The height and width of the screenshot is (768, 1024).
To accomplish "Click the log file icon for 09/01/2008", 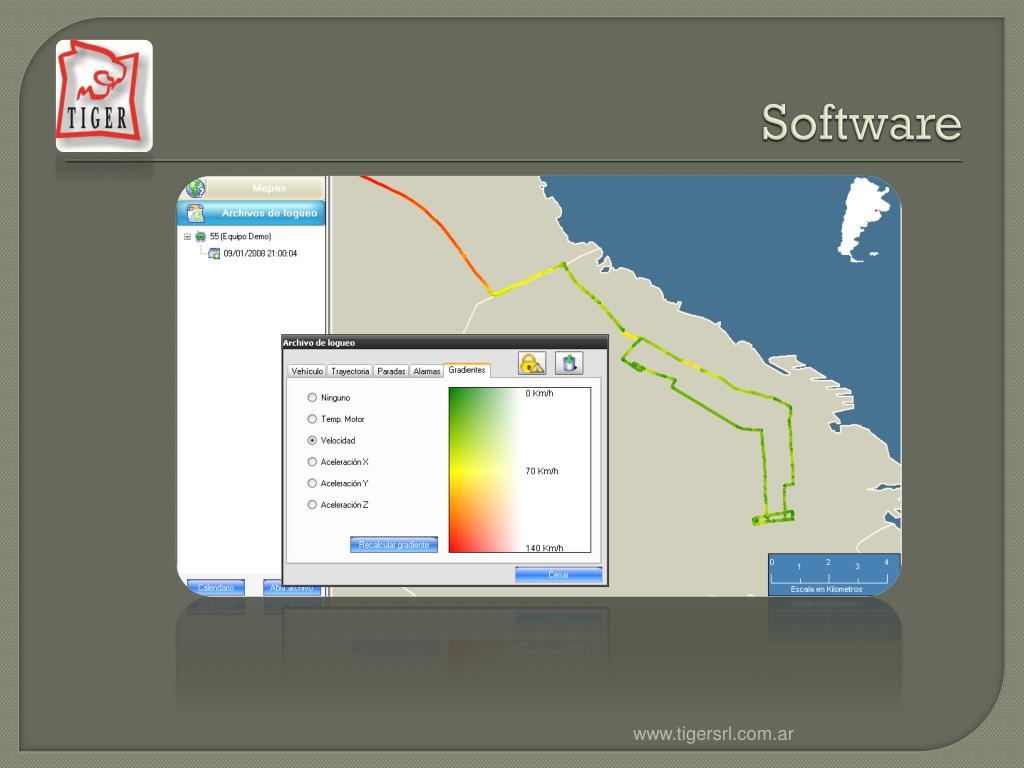I will tap(214, 253).
